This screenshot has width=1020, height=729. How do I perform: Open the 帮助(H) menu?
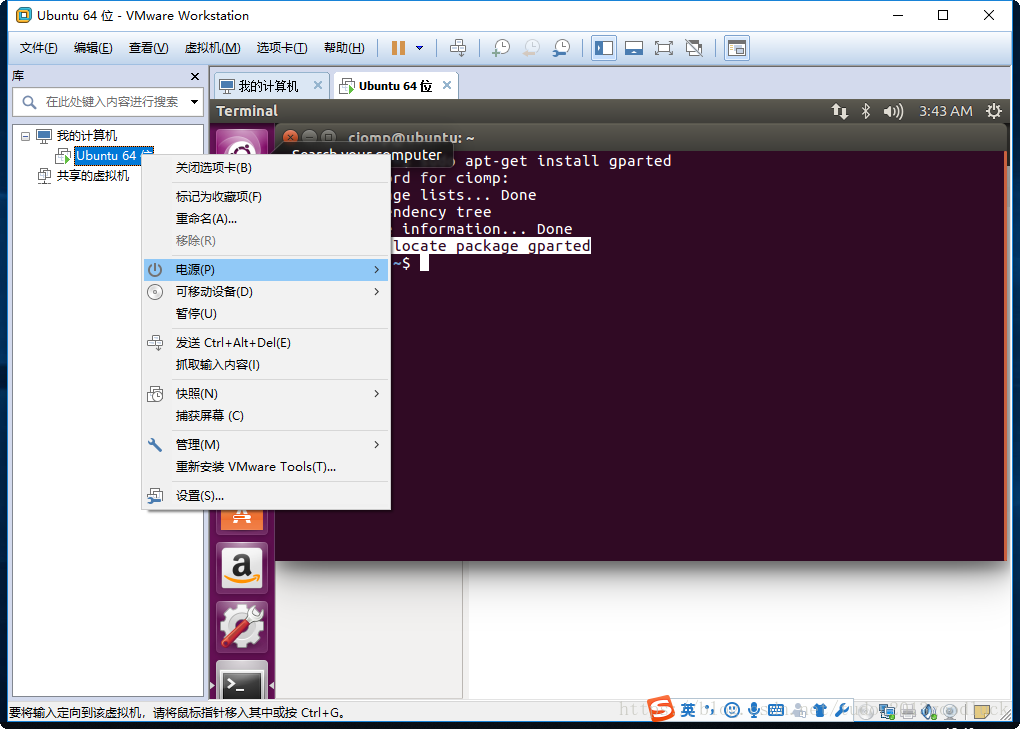(344, 47)
